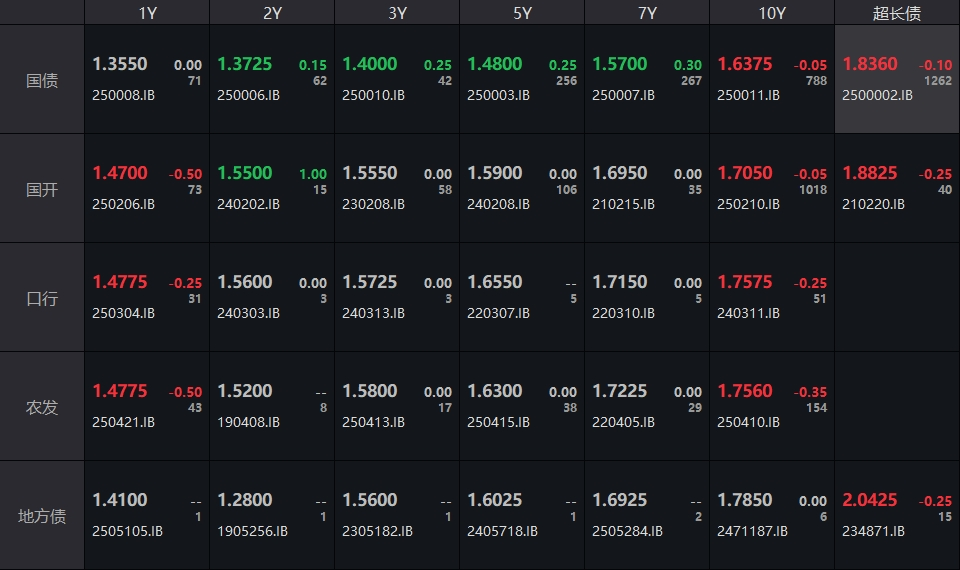Open bond code 190408.IB
Screen dimensions: 960x570
pyautogui.click(x=249, y=422)
